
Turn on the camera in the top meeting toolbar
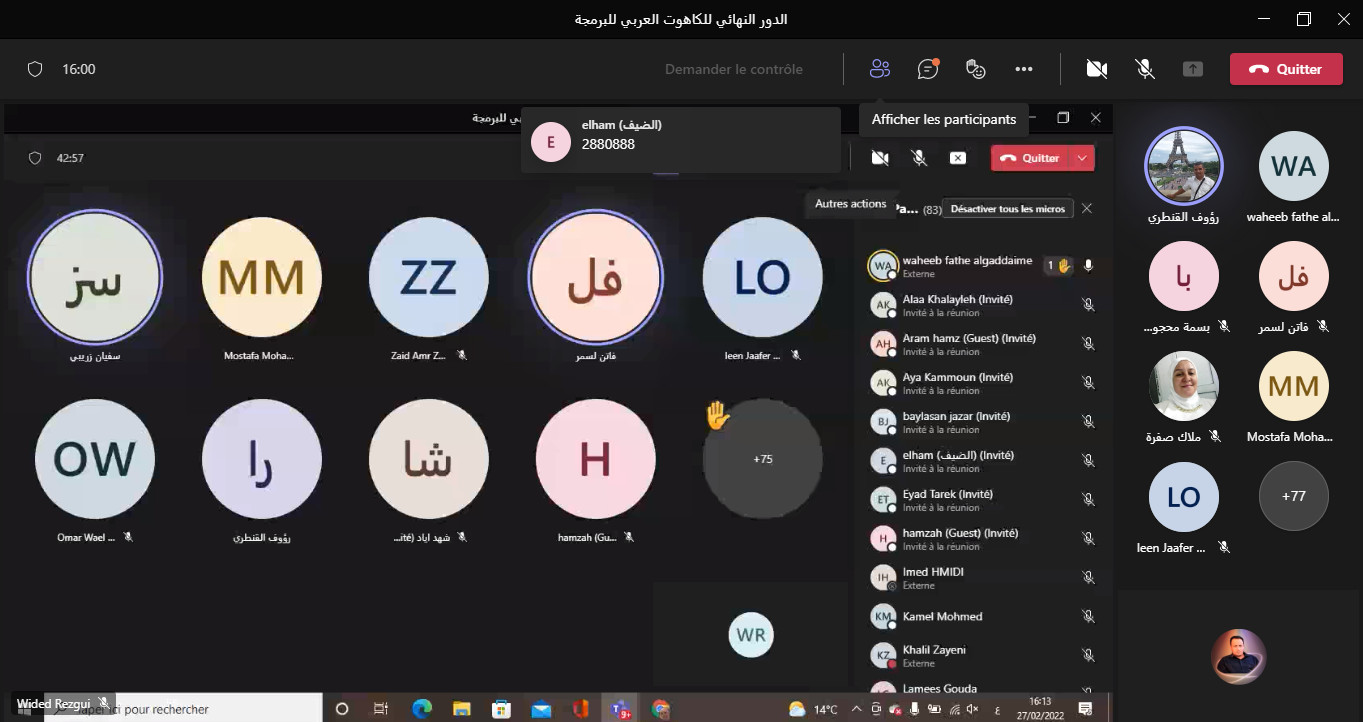click(1097, 69)
